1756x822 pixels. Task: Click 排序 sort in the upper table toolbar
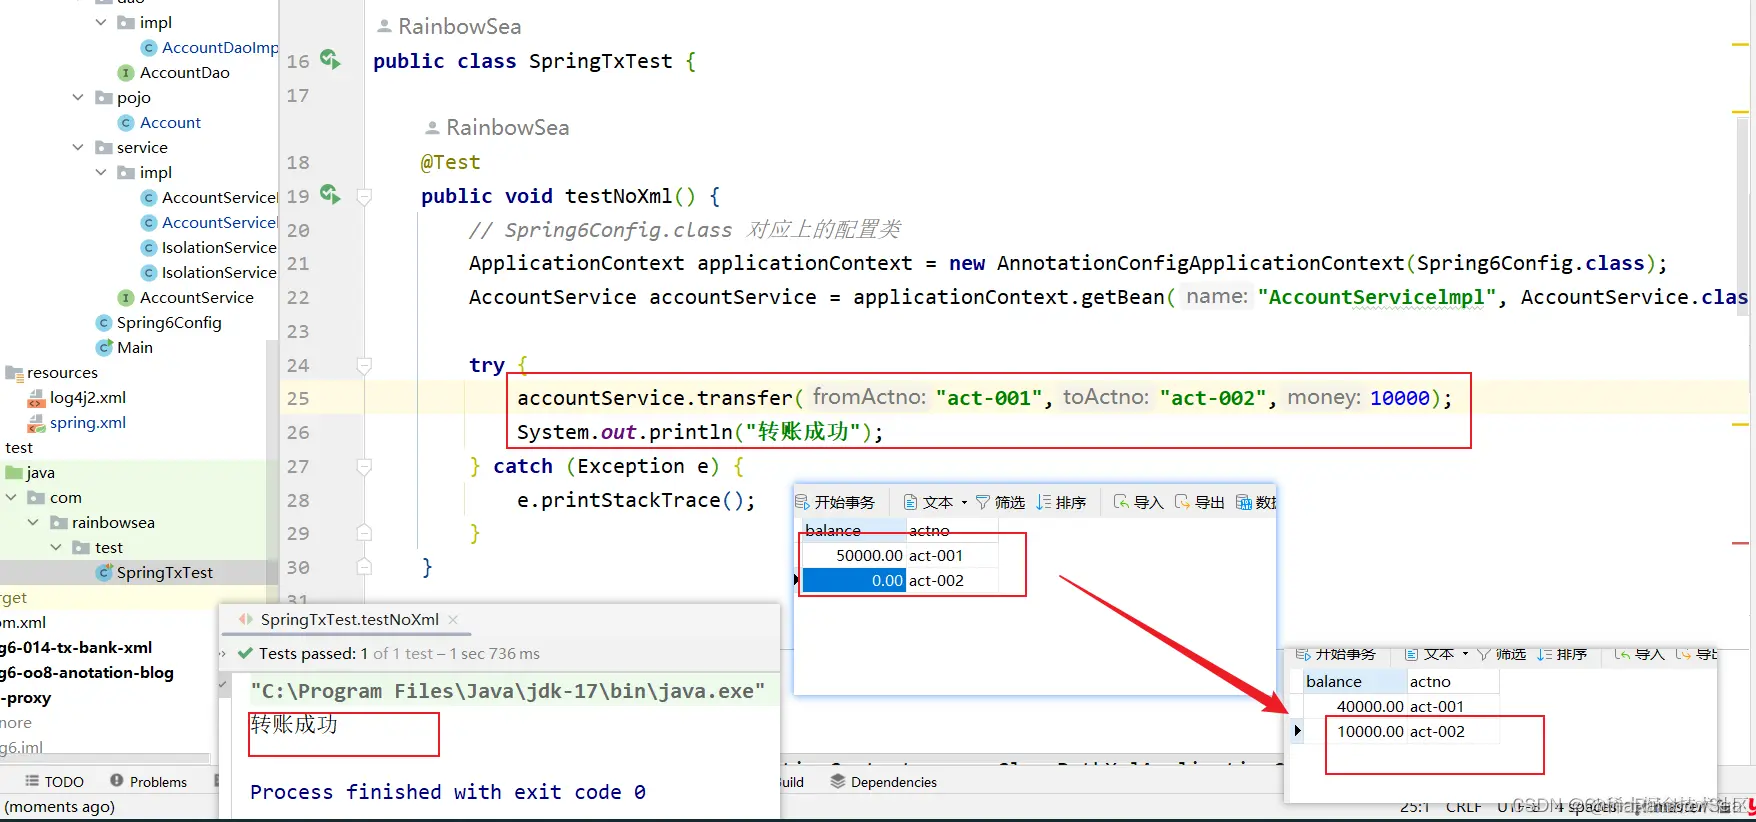click(1062, 502)
